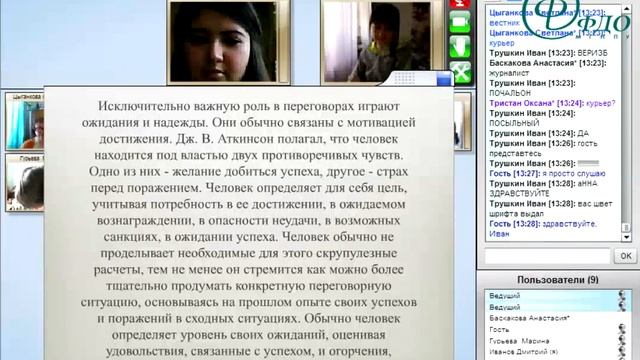640x360 pixels.
Task: Toggle the green camera button
Action: [460, 22]
